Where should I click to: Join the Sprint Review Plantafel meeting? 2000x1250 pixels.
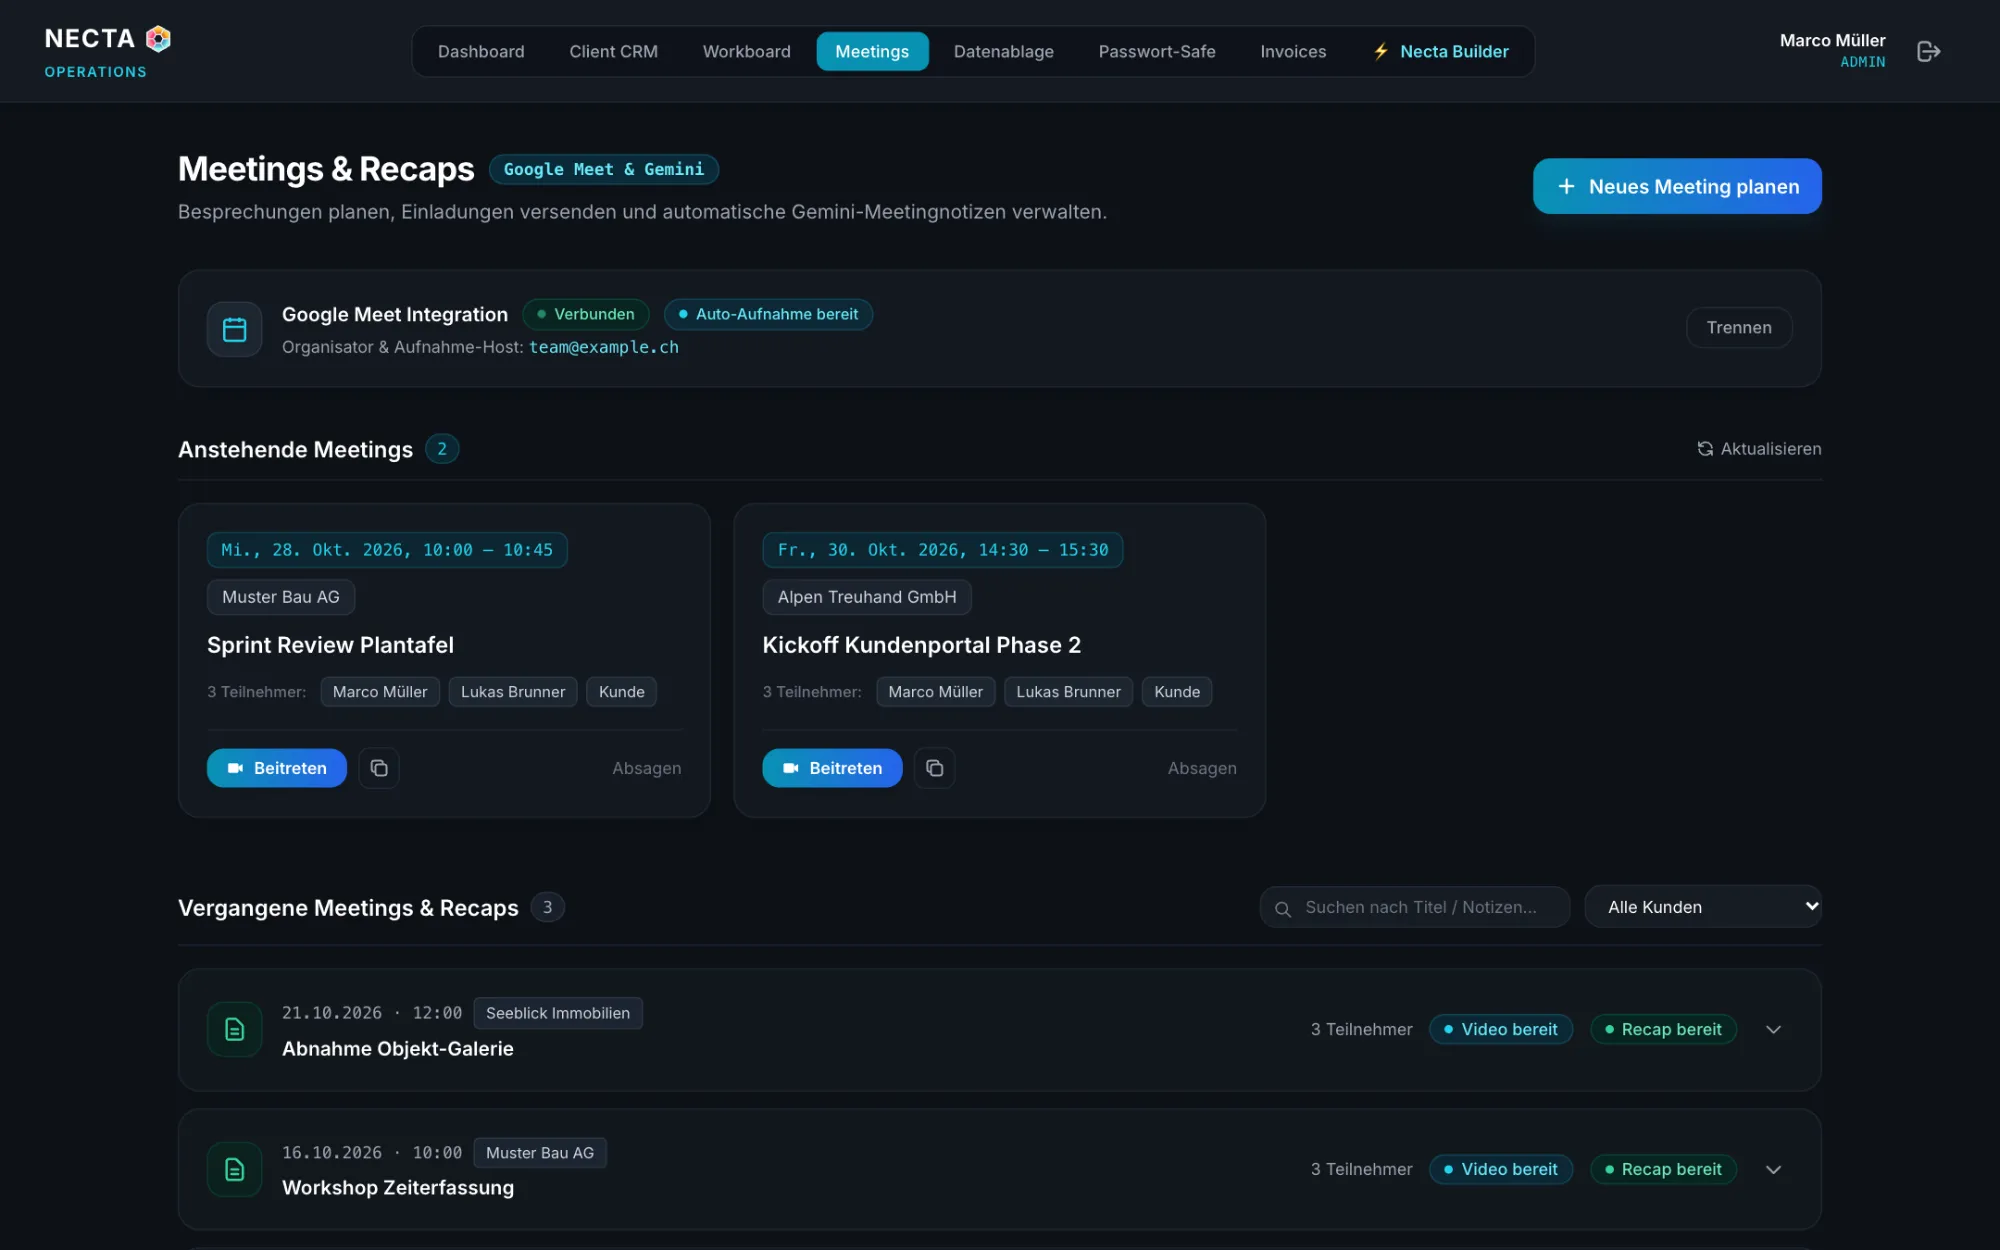coord(277,768)
